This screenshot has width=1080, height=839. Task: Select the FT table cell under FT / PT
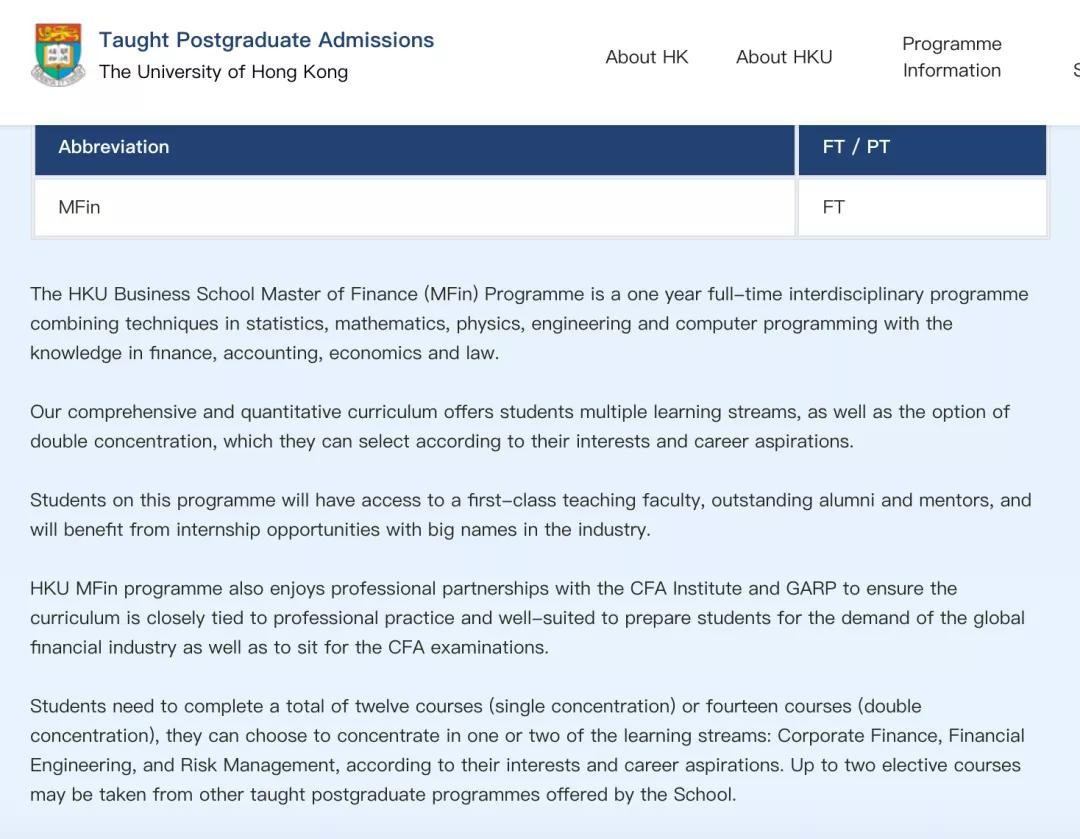pyautogui.click(x=922, y=207)
